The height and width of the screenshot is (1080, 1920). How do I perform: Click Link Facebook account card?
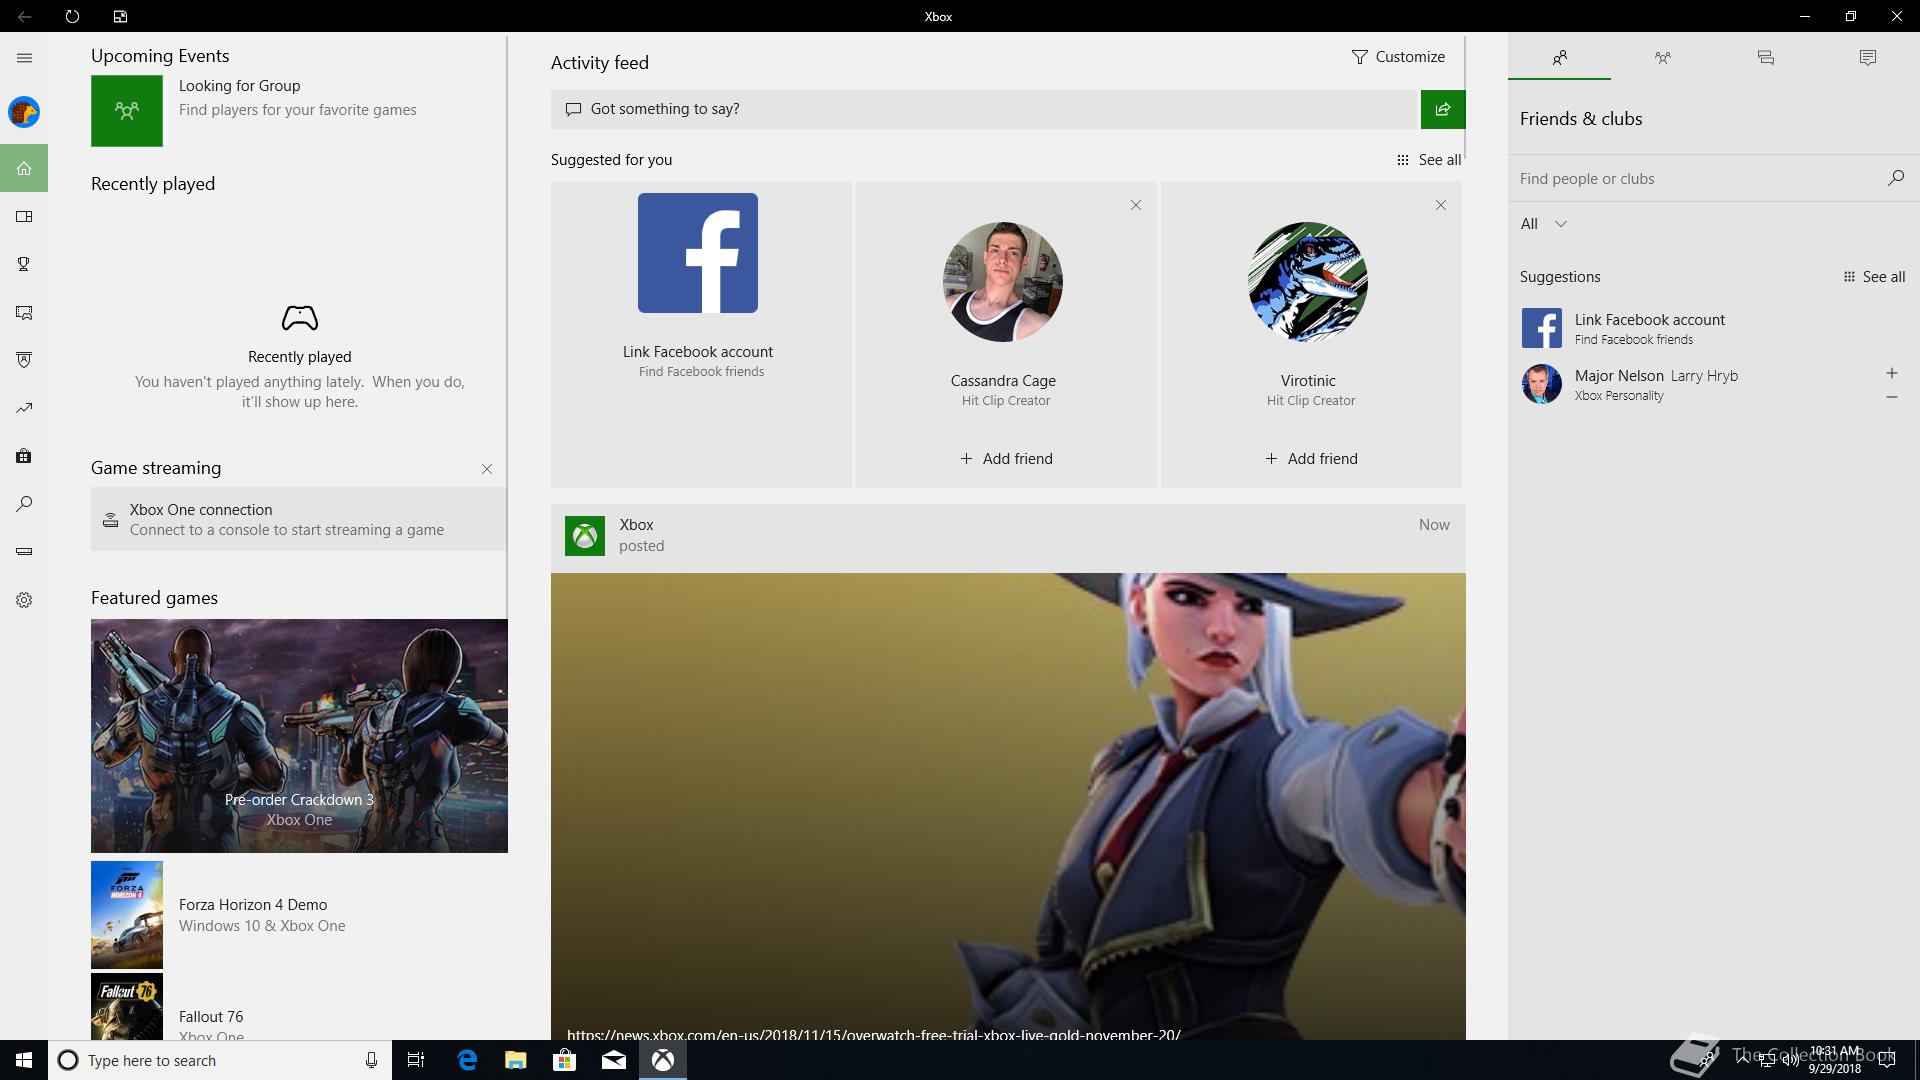pyautogui.click(x=701, y=335)
